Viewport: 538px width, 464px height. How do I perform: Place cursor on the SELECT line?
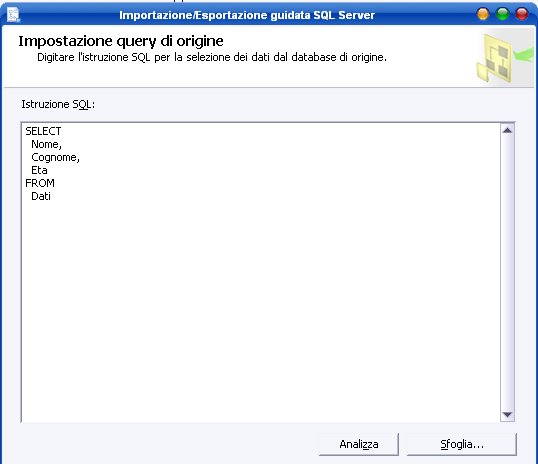coord(43,131)
